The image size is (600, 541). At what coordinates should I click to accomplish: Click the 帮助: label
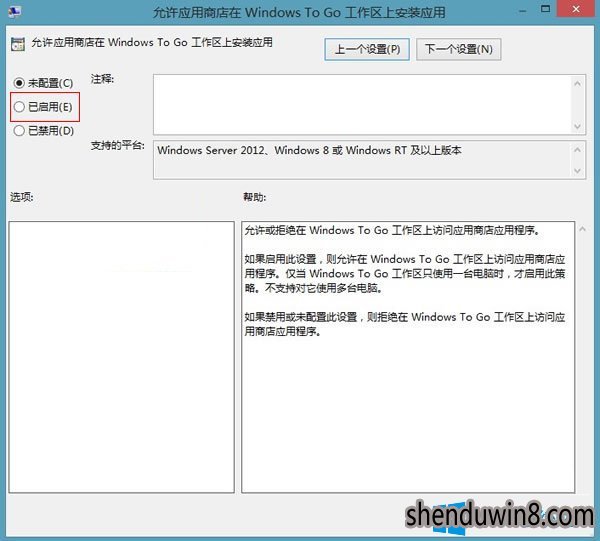tap(255, 197)
